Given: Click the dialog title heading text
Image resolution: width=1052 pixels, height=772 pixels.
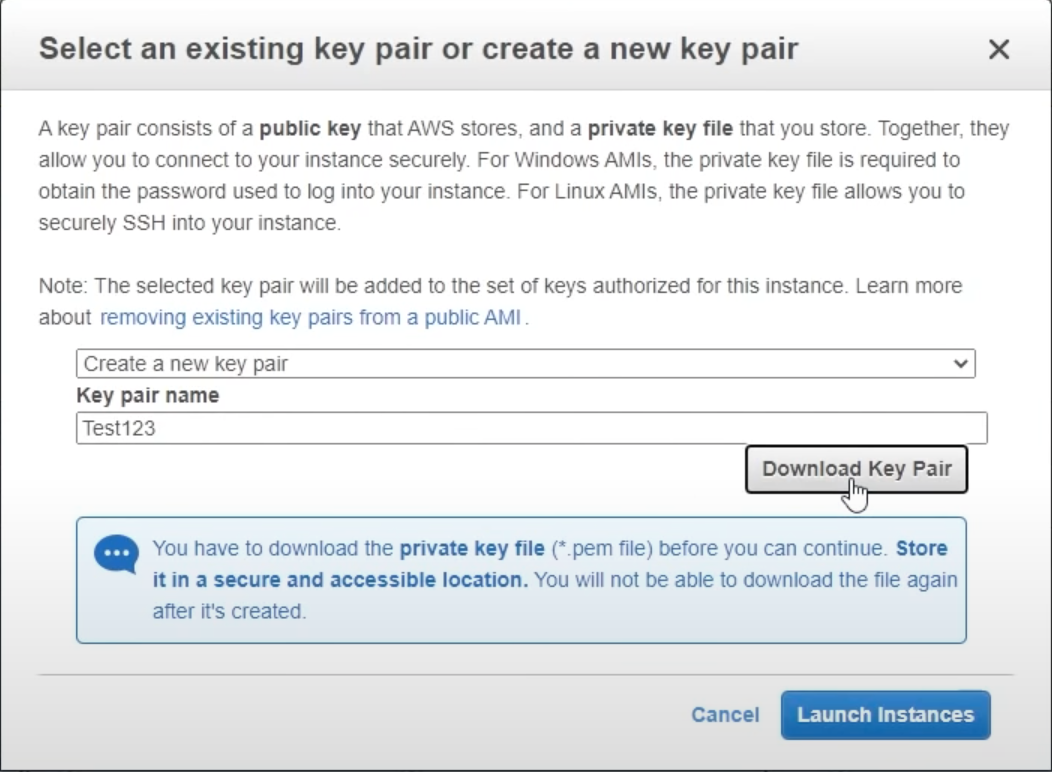Looking at the screenshot, I should [x=418, y=48].
